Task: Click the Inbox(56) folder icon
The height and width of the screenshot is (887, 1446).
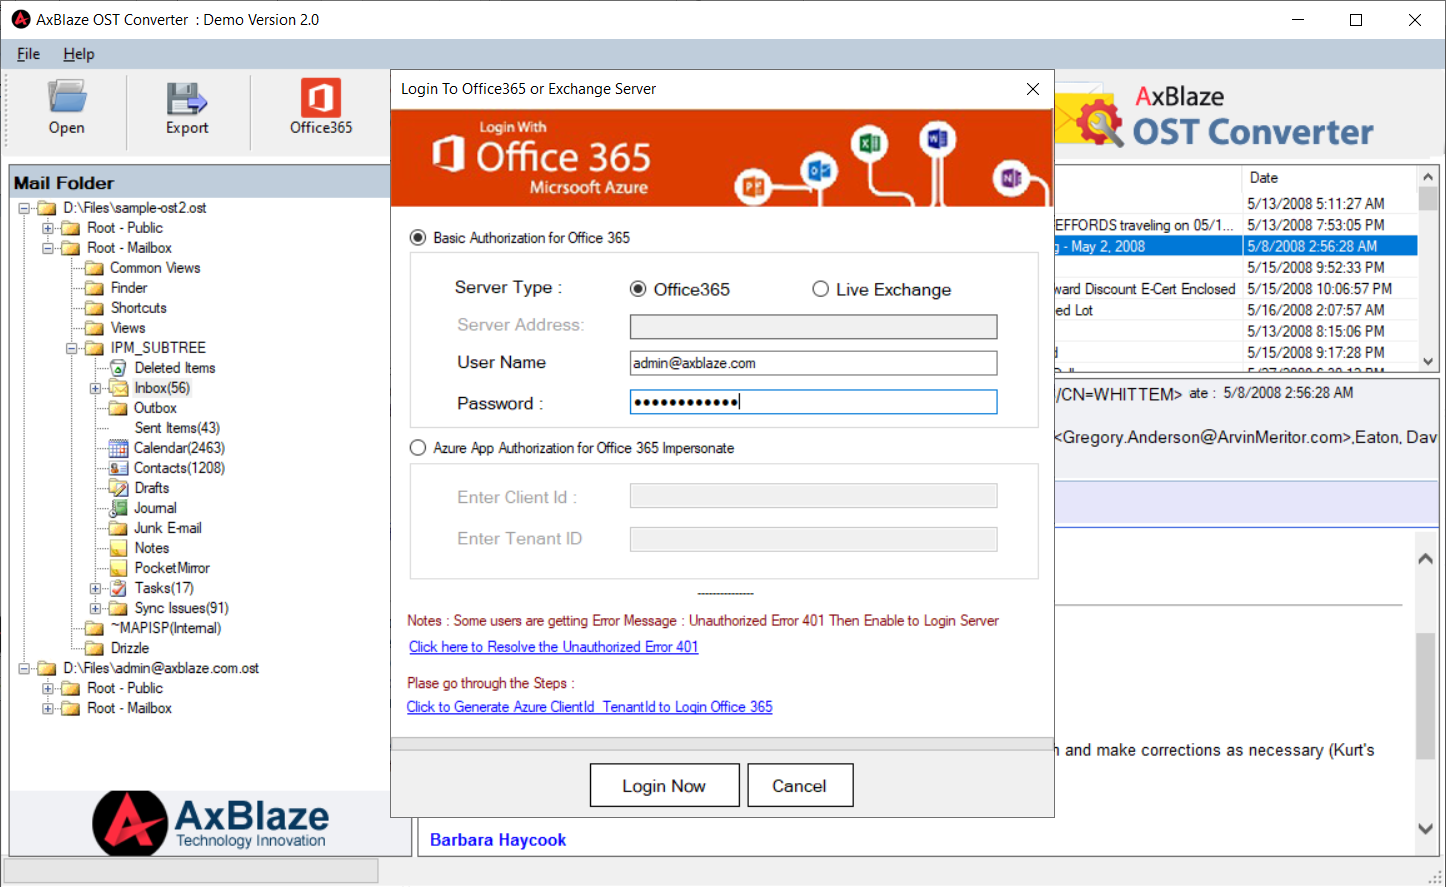Action: point(118,388)
